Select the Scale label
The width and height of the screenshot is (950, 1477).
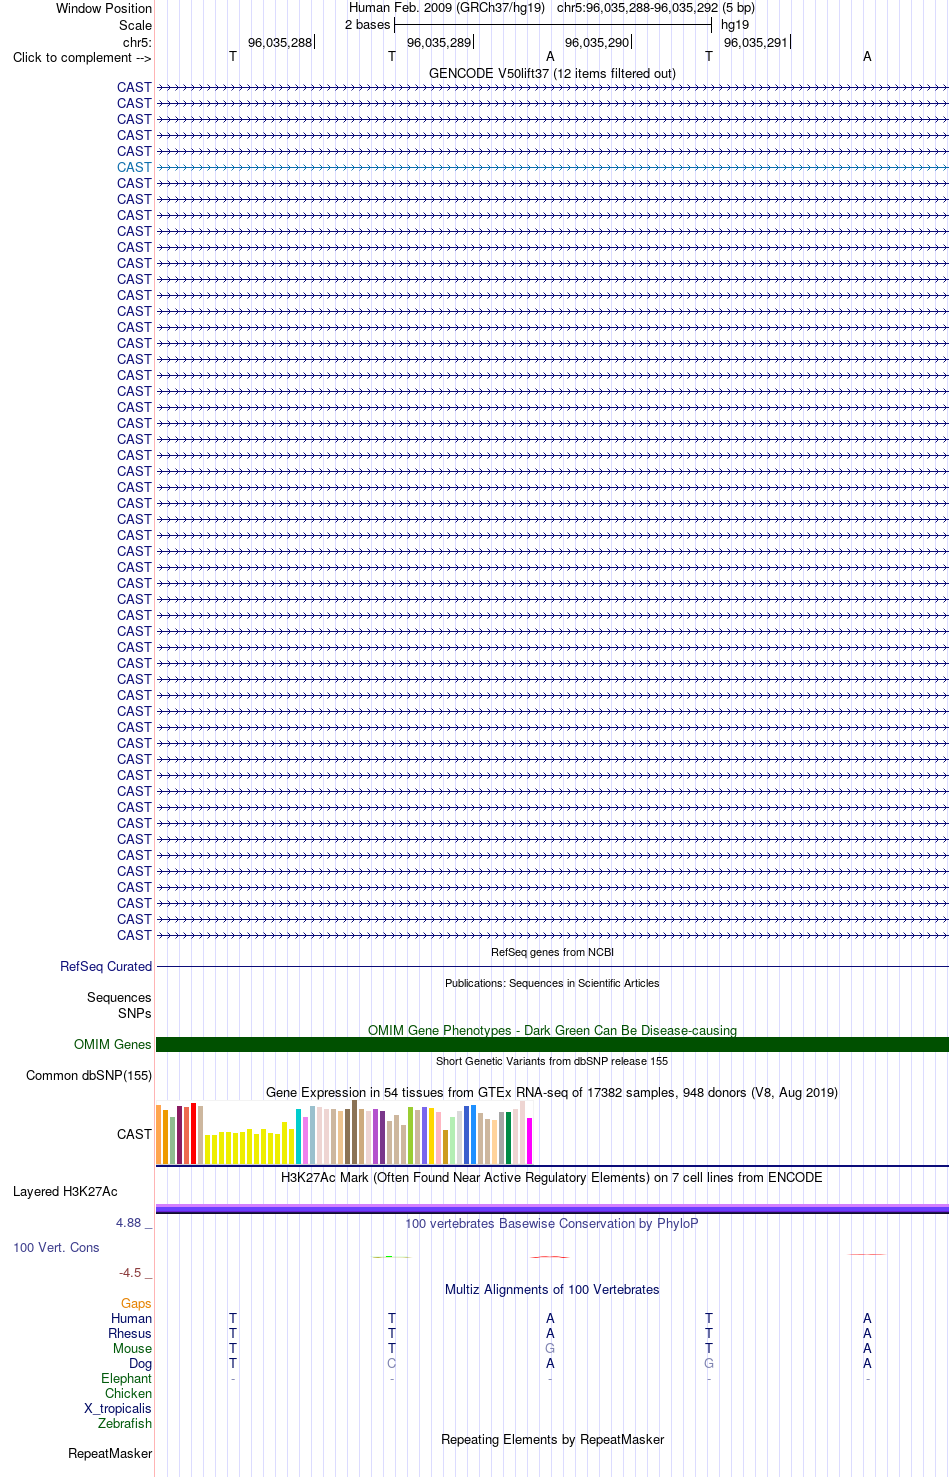(135, 25)
